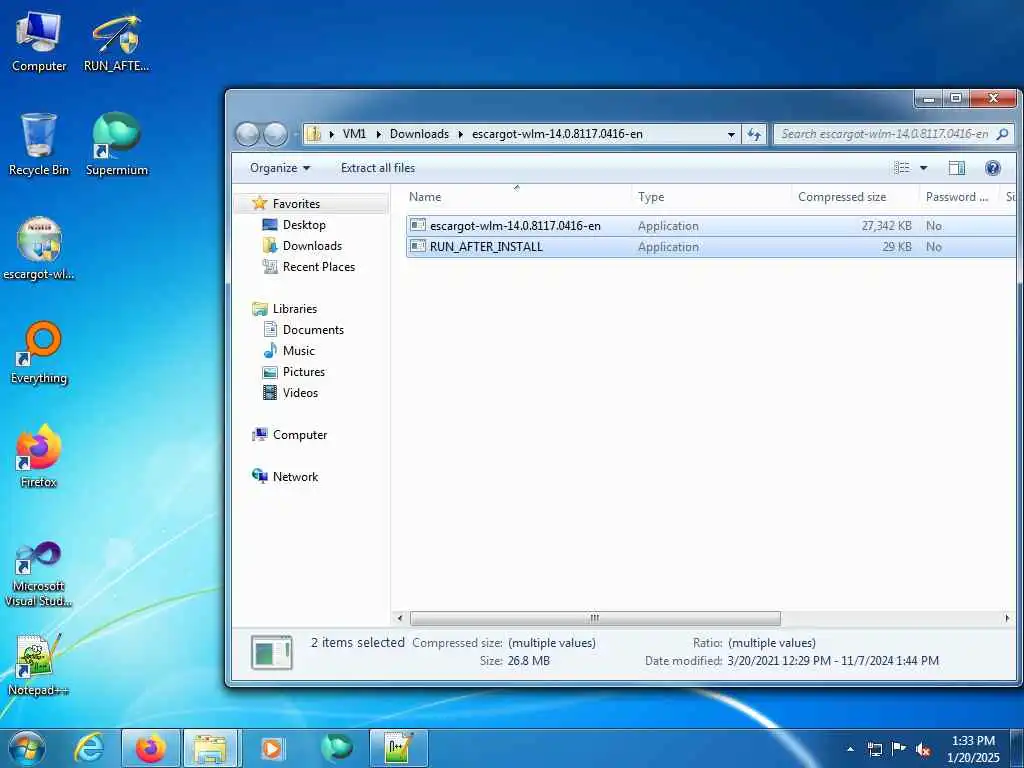Refresh the folder view

click(754, 134)
